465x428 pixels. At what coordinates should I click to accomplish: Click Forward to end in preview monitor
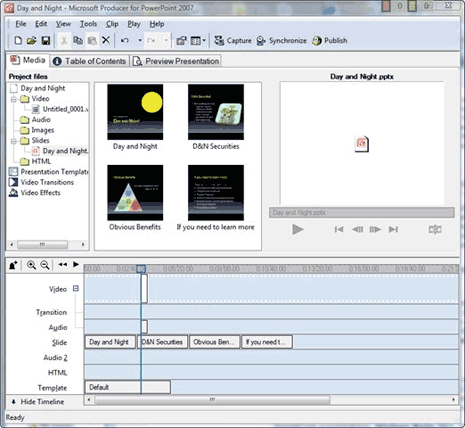click(x=393, y=229)
